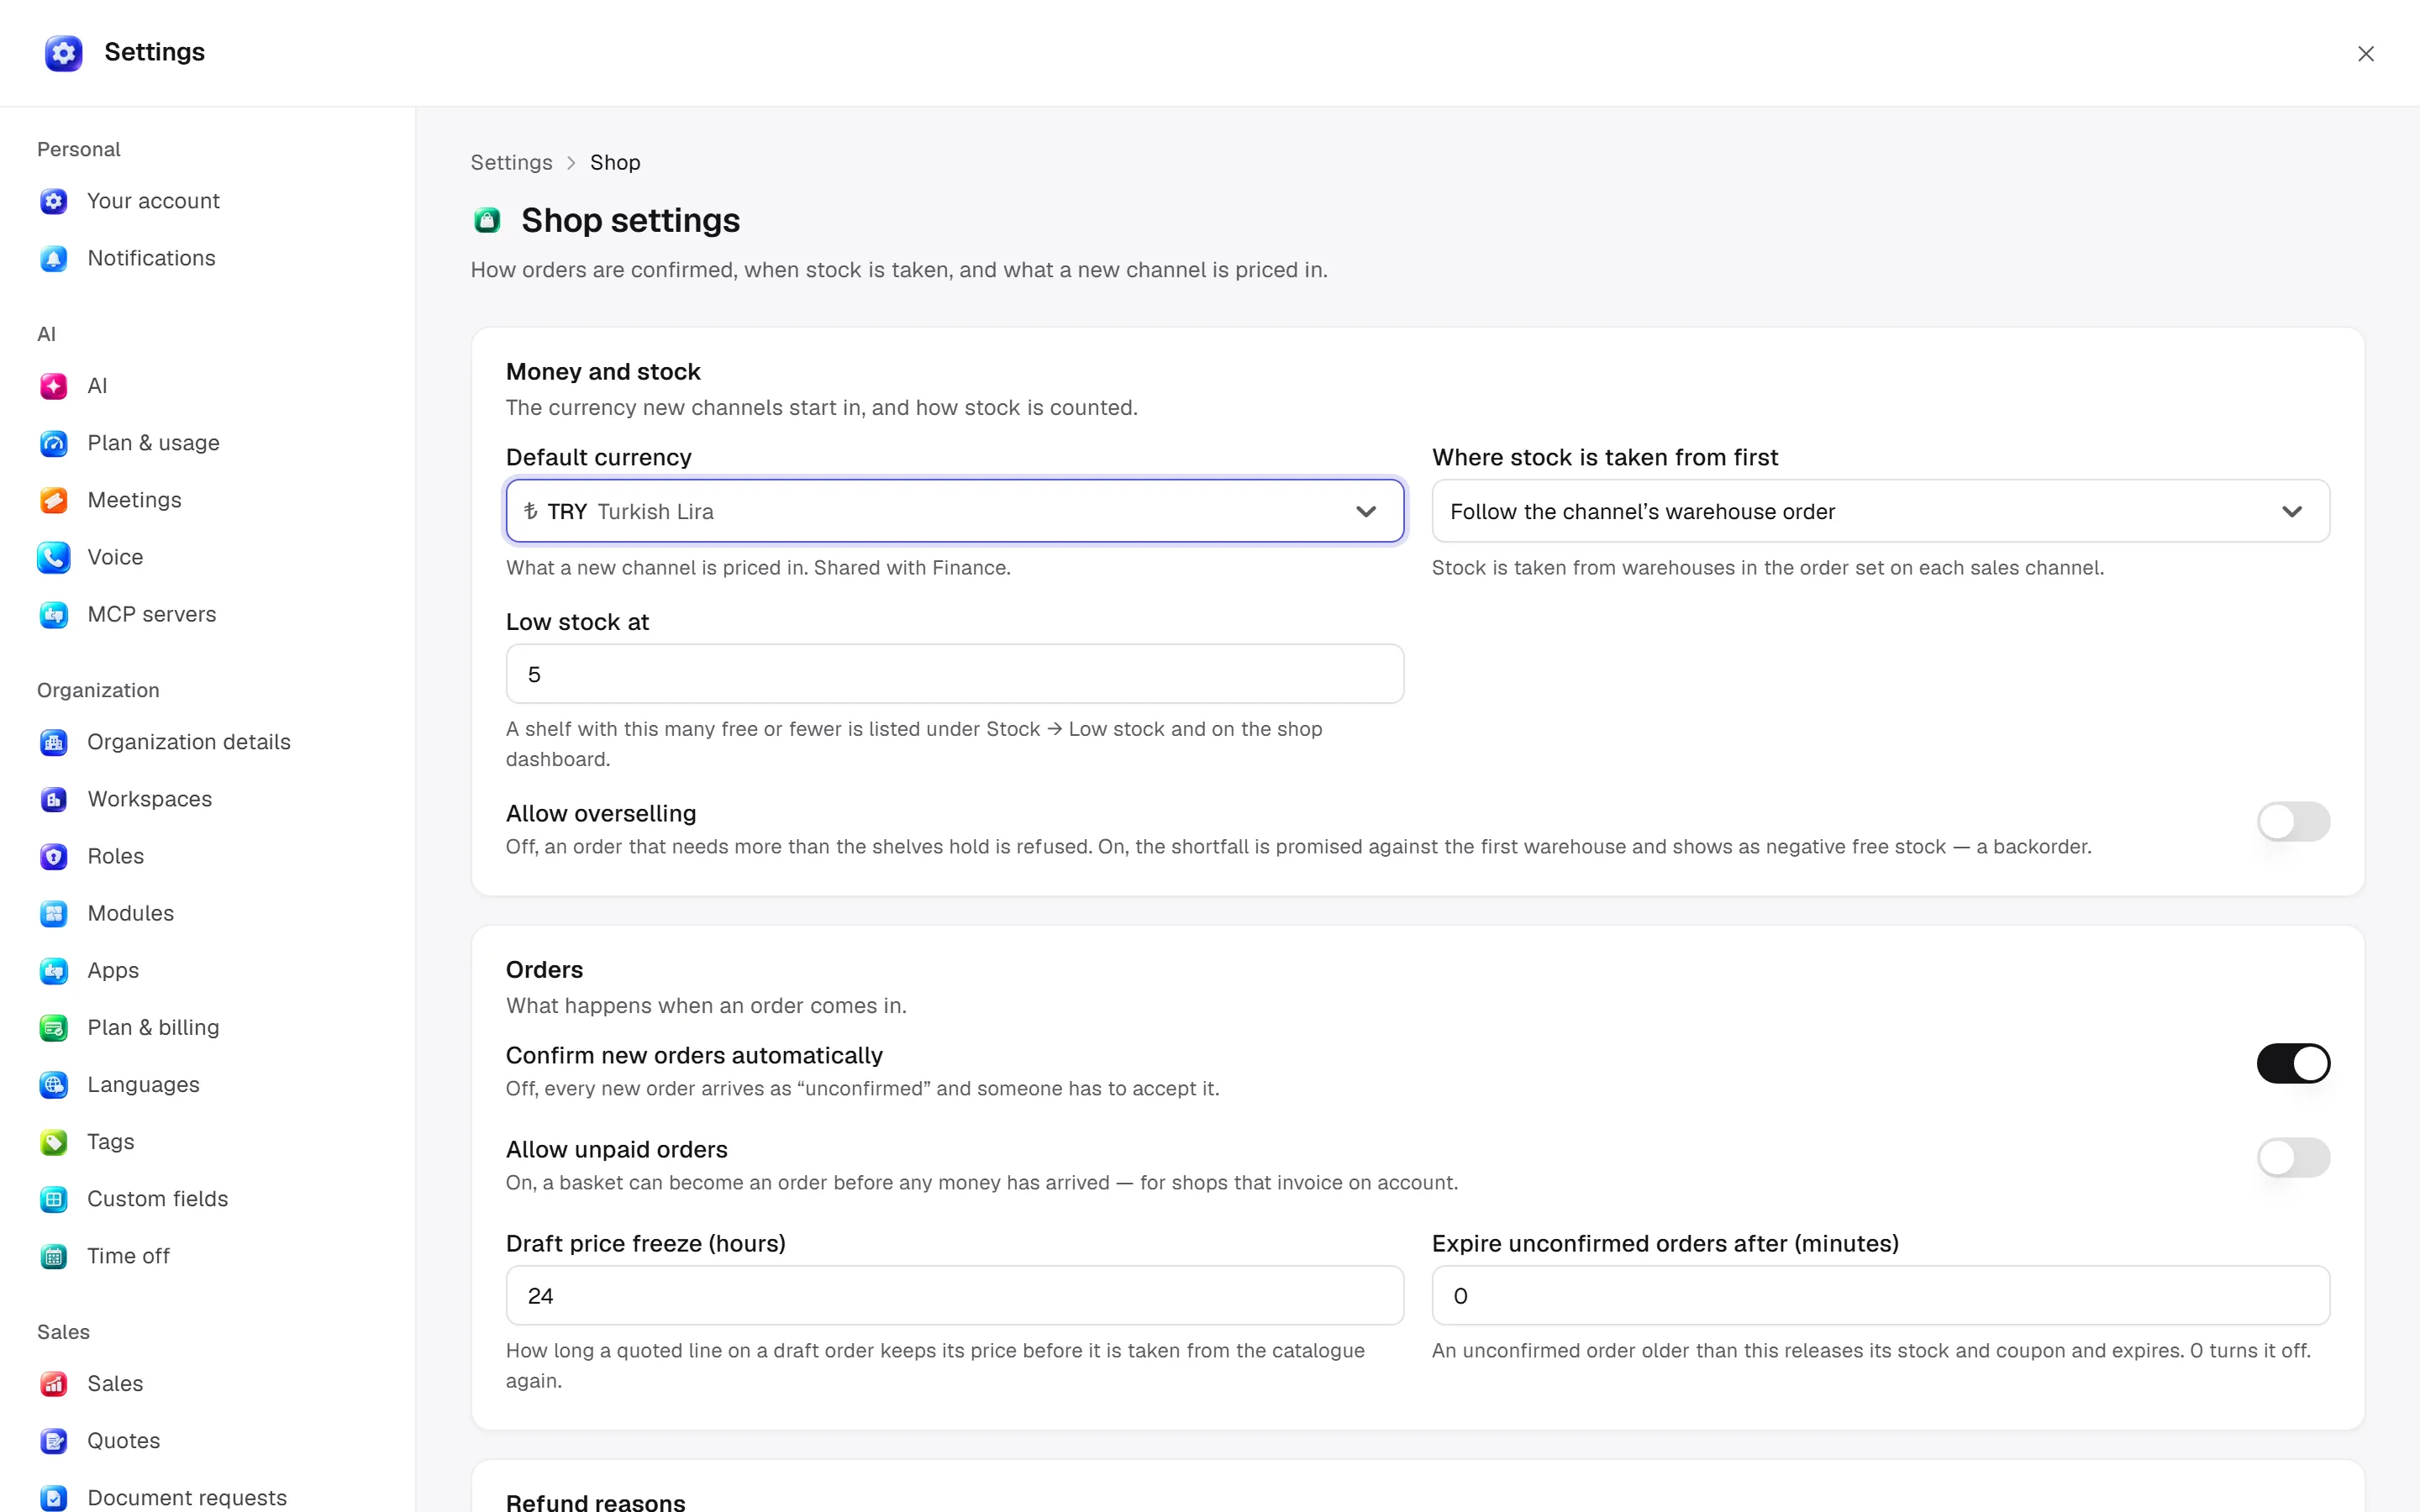Click the Shop breadcrumb text
Viewport: 2420px width, 1512px height.
tap(615, 162)
